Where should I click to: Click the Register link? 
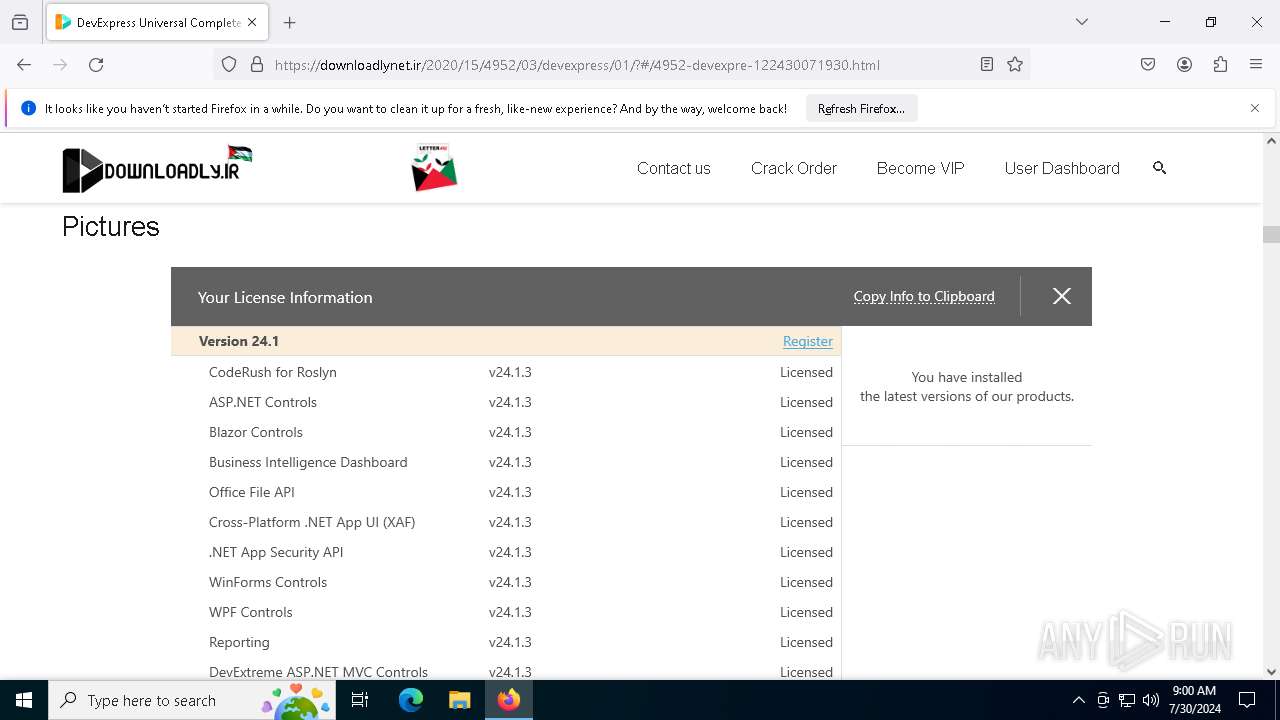(x=808, y=341)
